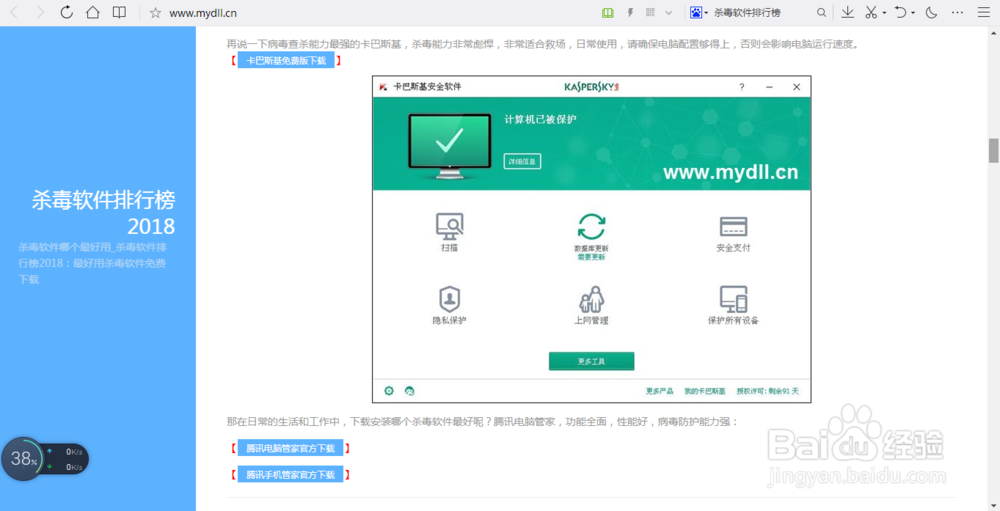Open the downloads manager
The height and width of the screenshot is (511, 1000).
(848, 12)
